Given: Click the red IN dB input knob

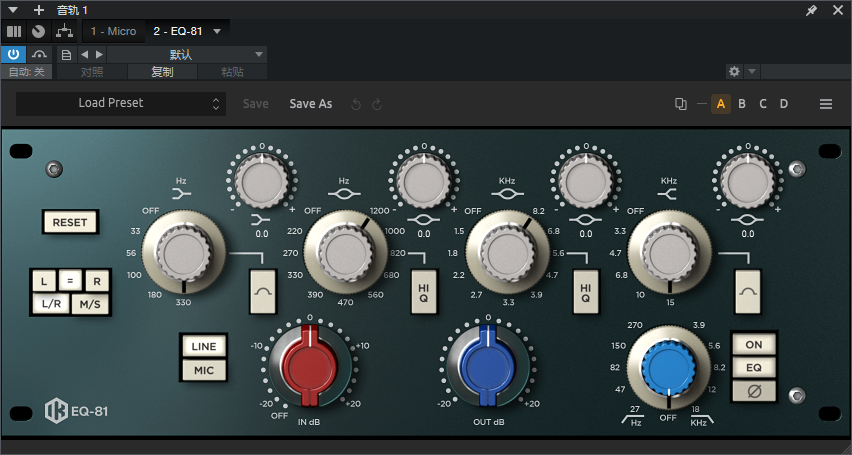Looking at the screenshot, I should (x=310, y=367).
